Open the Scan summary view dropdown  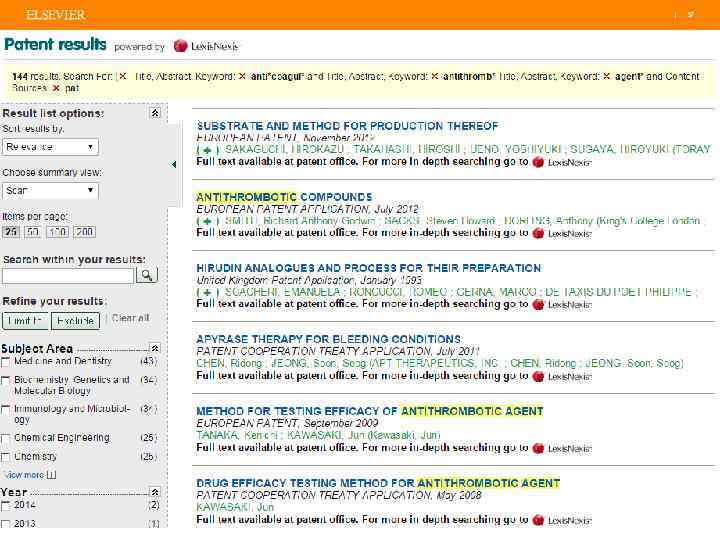(50, 191)
